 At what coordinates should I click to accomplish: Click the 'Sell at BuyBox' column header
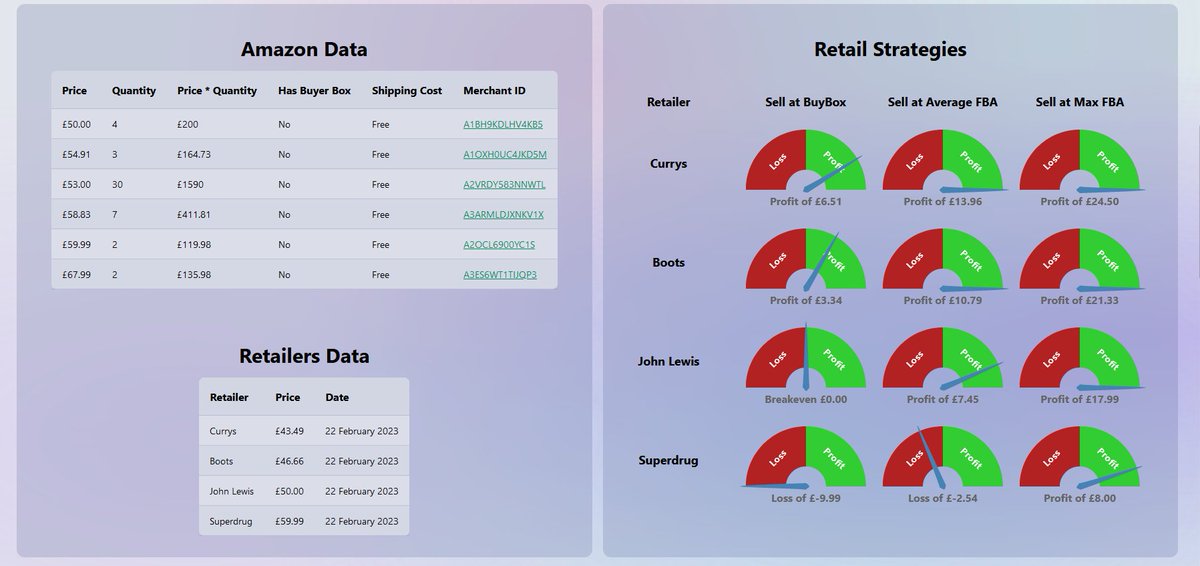pyautogui.click(x=806, y=102)
